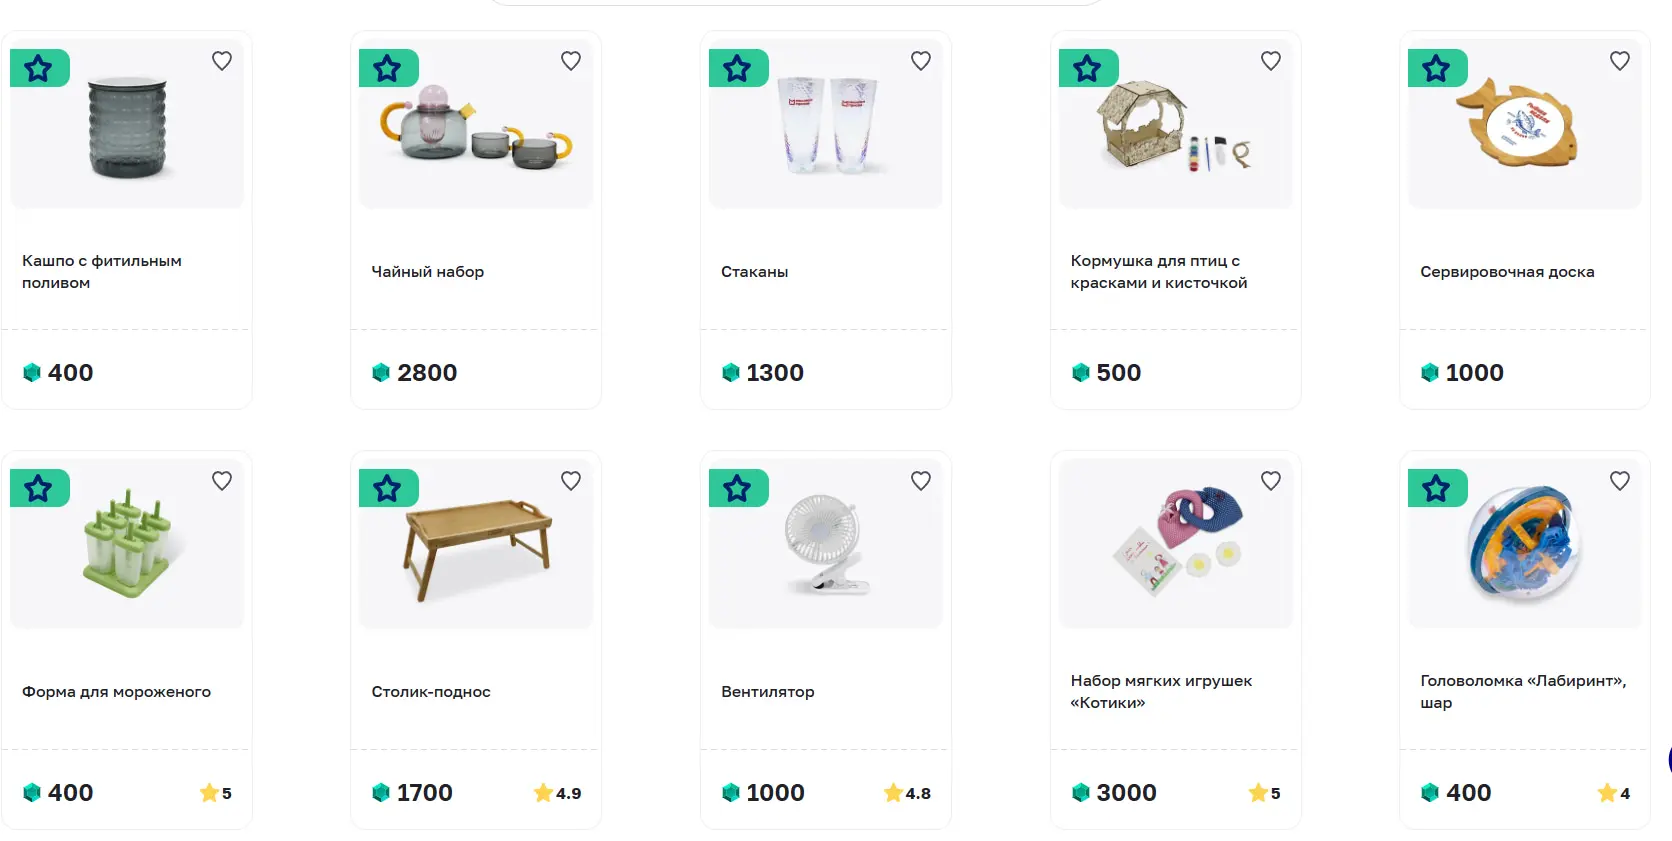Click star badge on Головоломка «Лабиринт» card

click(x=1438, y=488)
